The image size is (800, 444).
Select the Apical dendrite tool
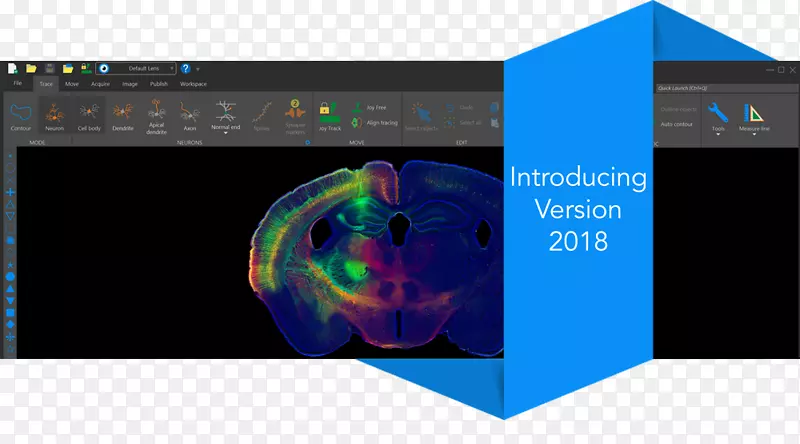[157, 117]
